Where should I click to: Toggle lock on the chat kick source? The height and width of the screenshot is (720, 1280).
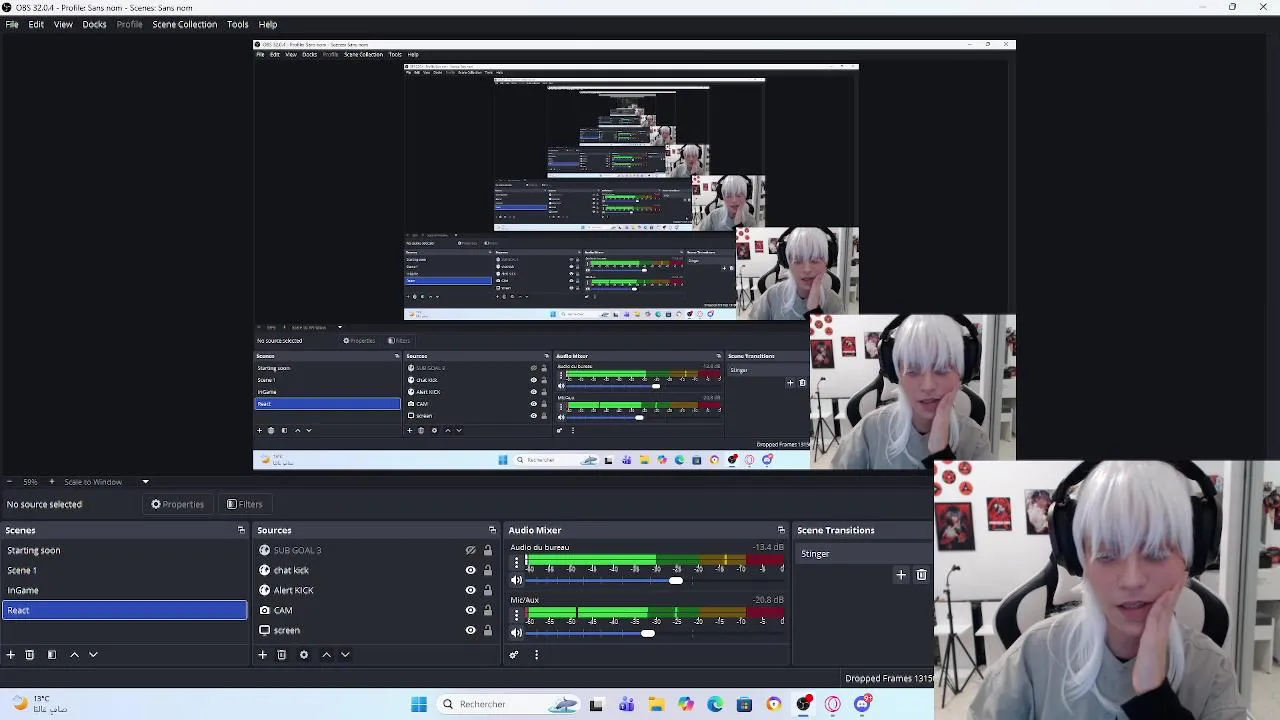[x=487, y=570]
